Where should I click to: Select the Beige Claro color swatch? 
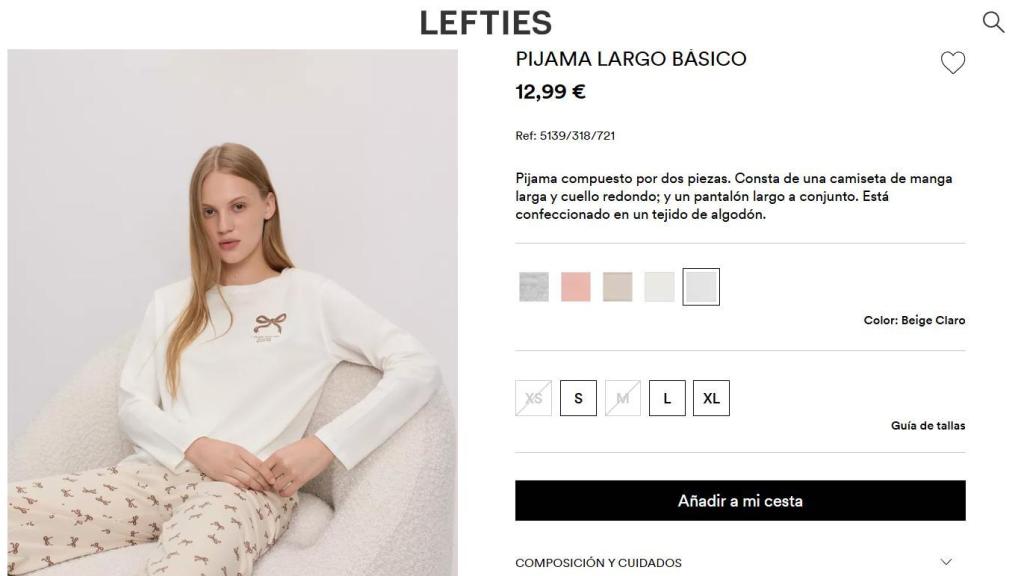703,285
